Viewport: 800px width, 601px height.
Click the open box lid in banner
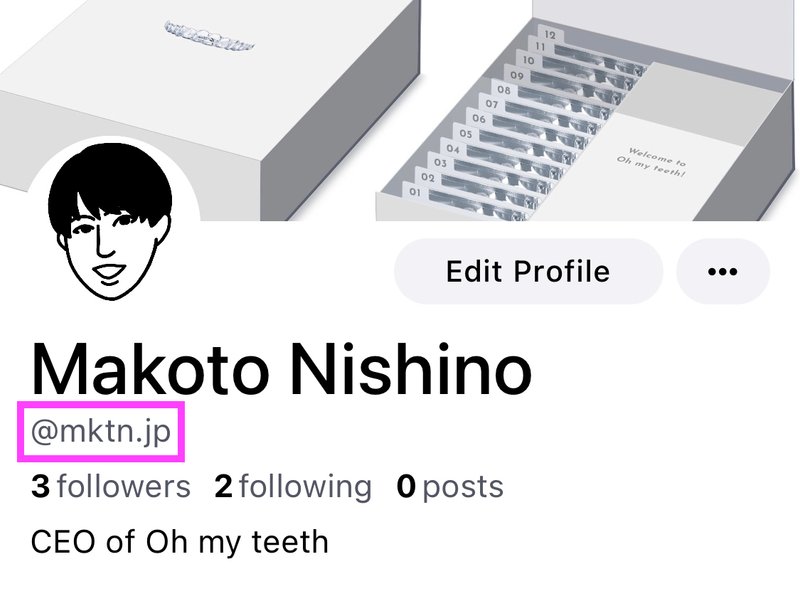[663, 32]
